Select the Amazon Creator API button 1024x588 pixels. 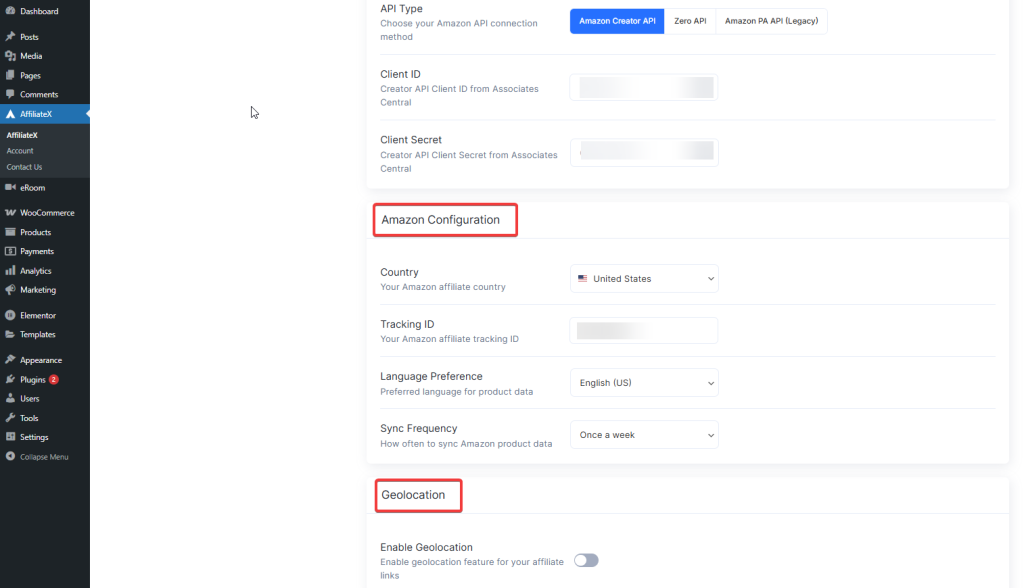(x=616, y=20)
